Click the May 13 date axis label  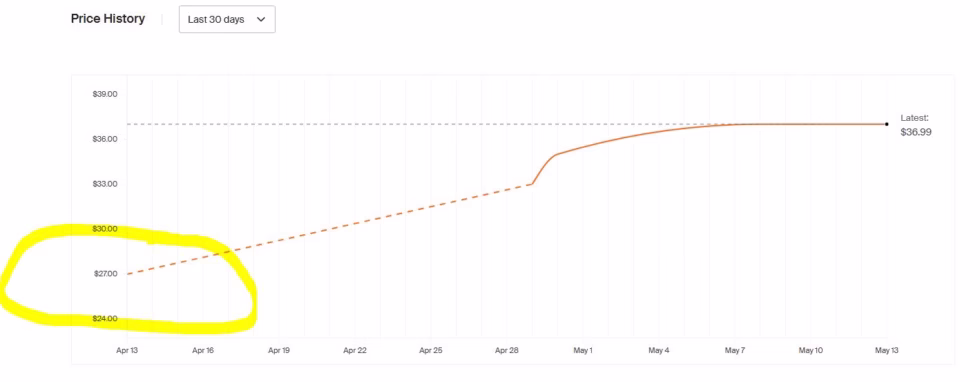(886, 351)
